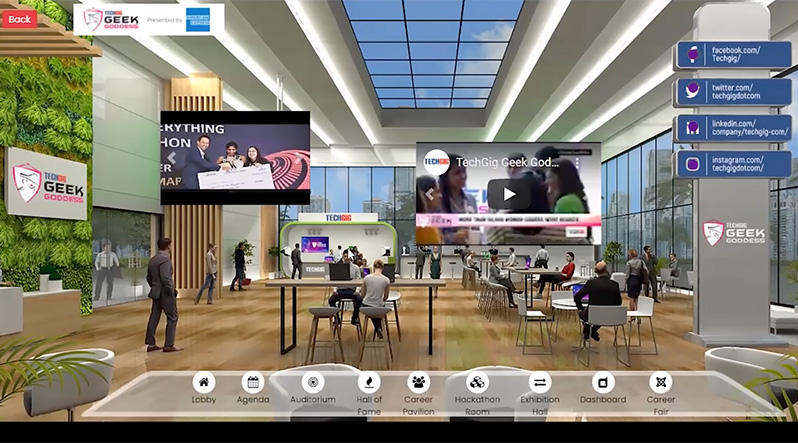Image resolution: width=798 pixels, height=443 pixels.
Task: Click the Instagram icon on pillar
Action: click(693, 164)
